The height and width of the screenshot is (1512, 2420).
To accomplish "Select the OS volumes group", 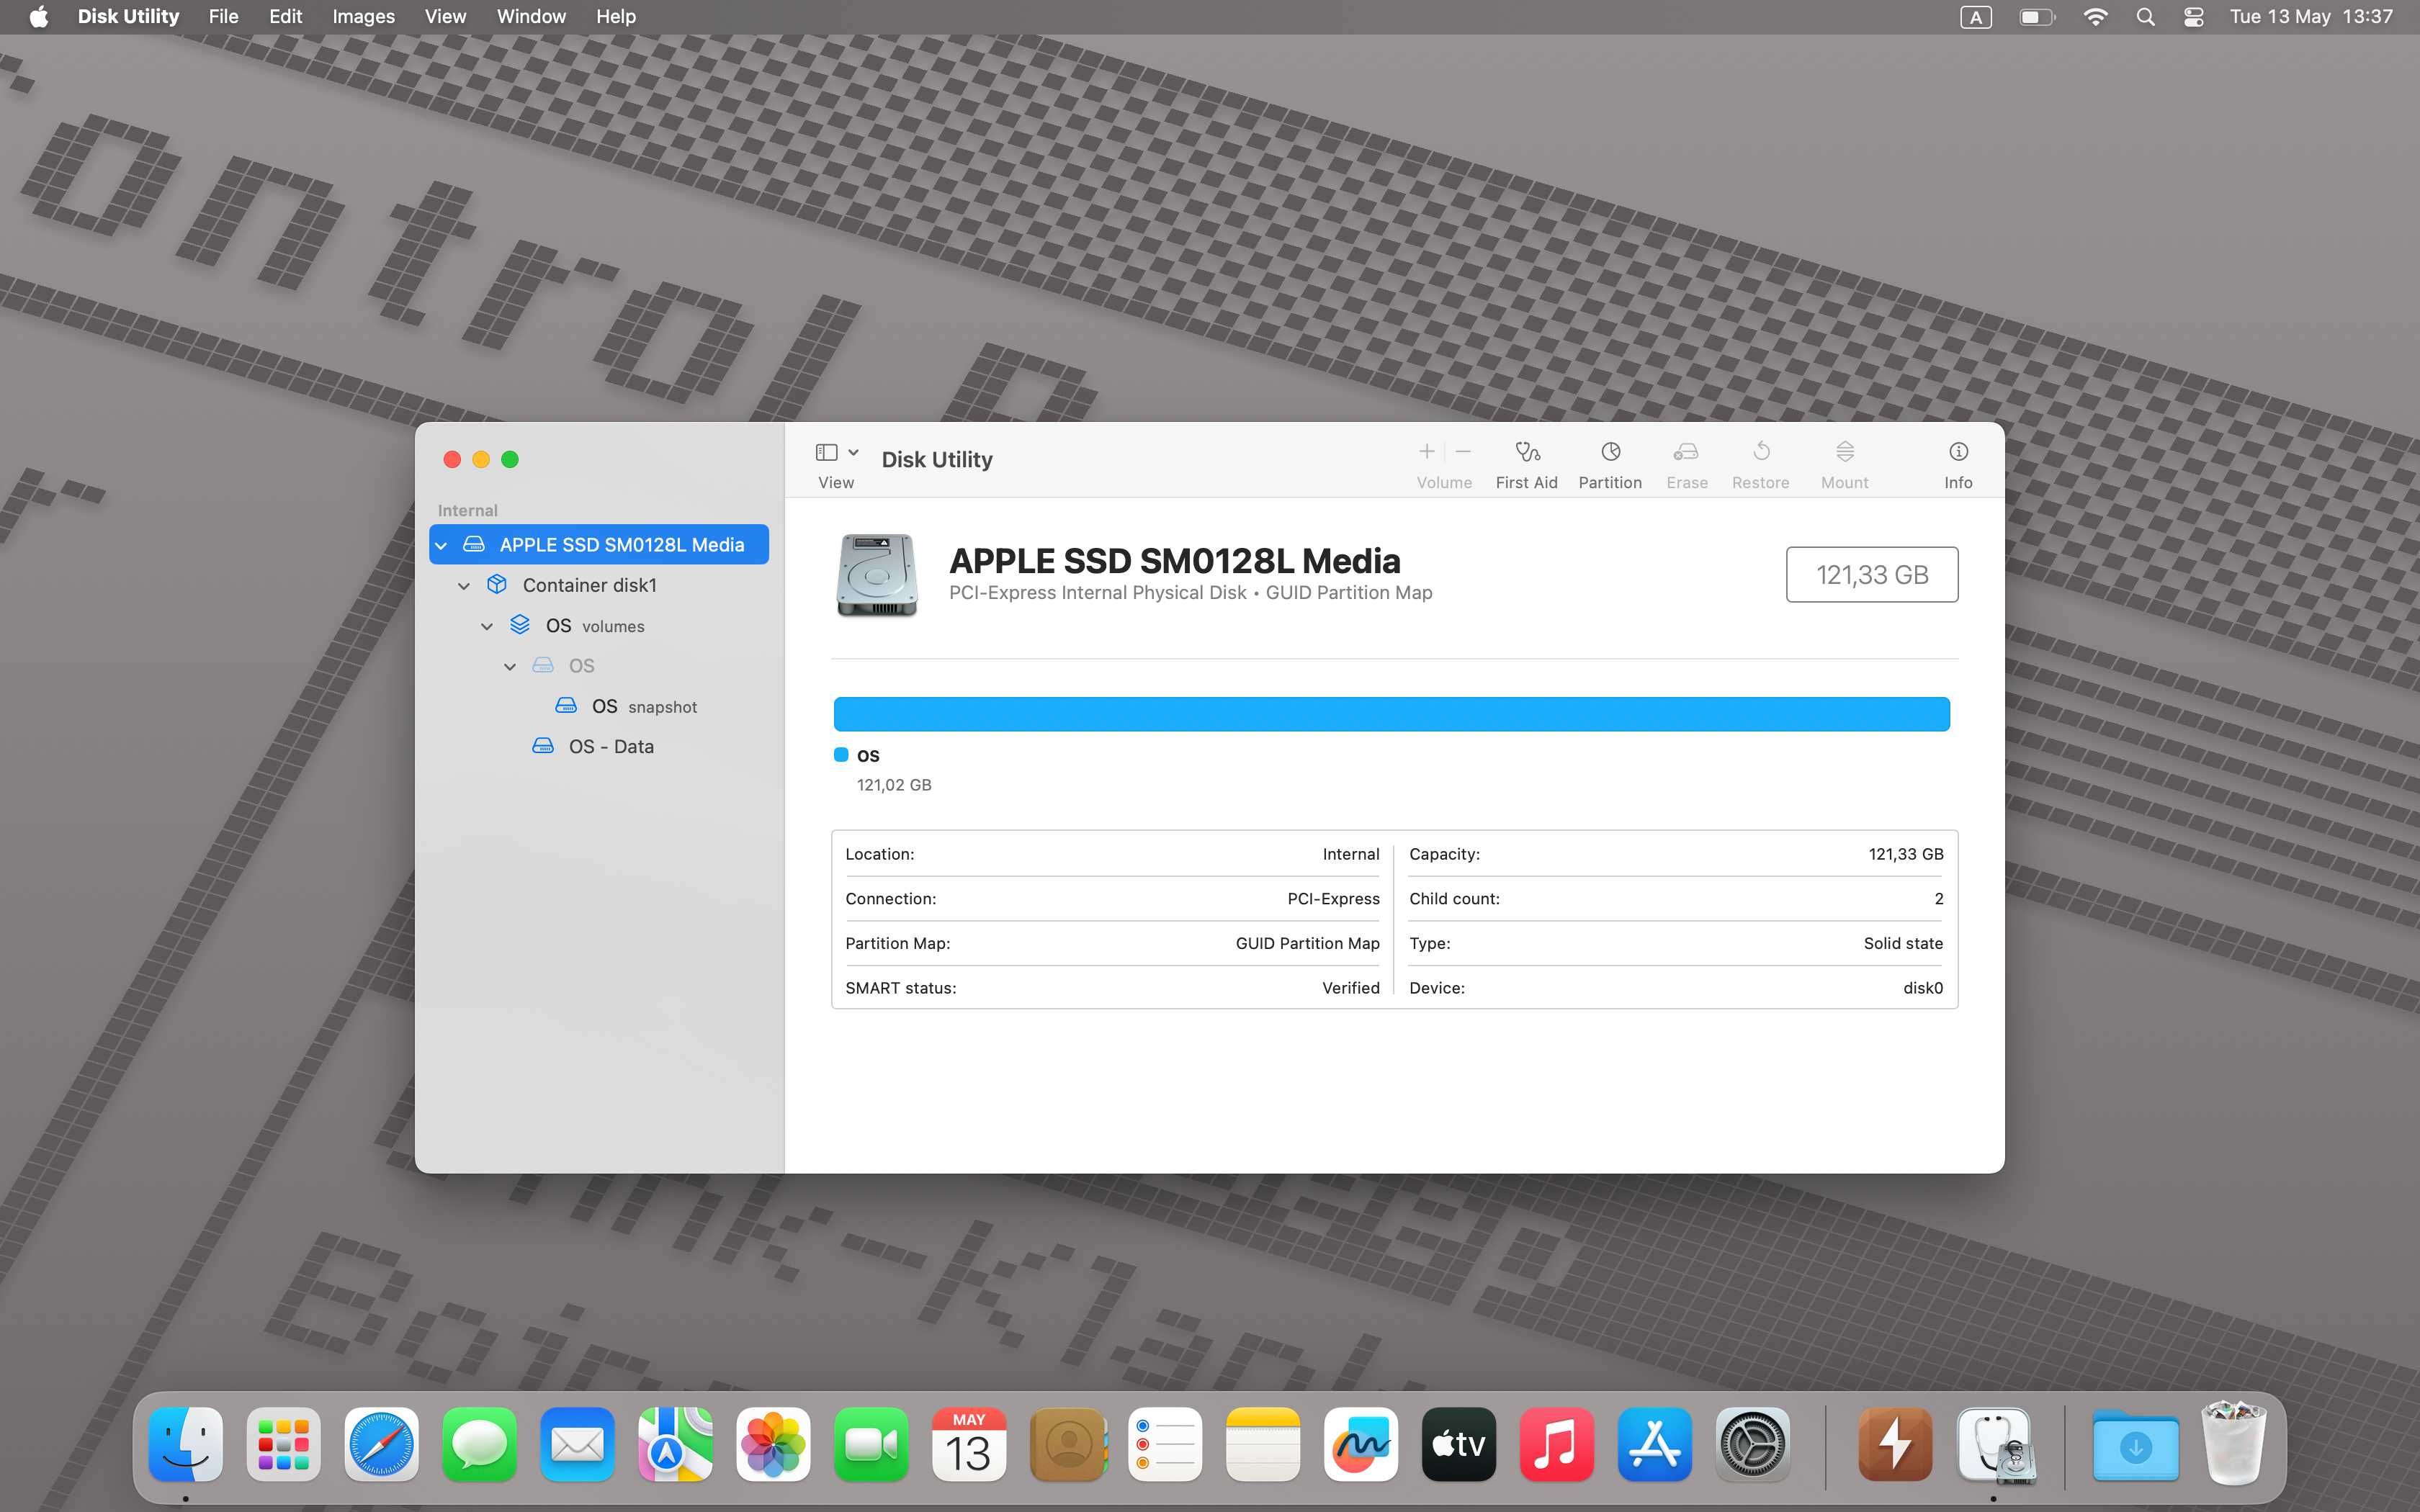I will point(599,626).
